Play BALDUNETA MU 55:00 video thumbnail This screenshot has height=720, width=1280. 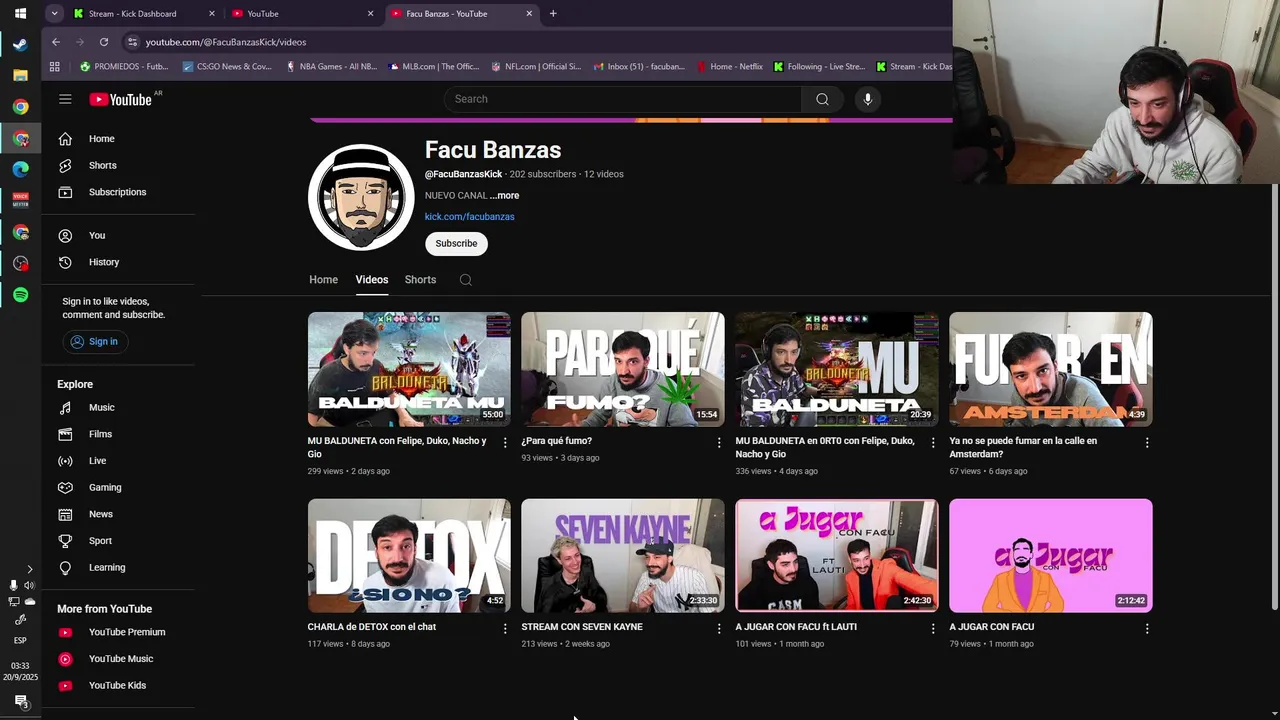(409, 369)
